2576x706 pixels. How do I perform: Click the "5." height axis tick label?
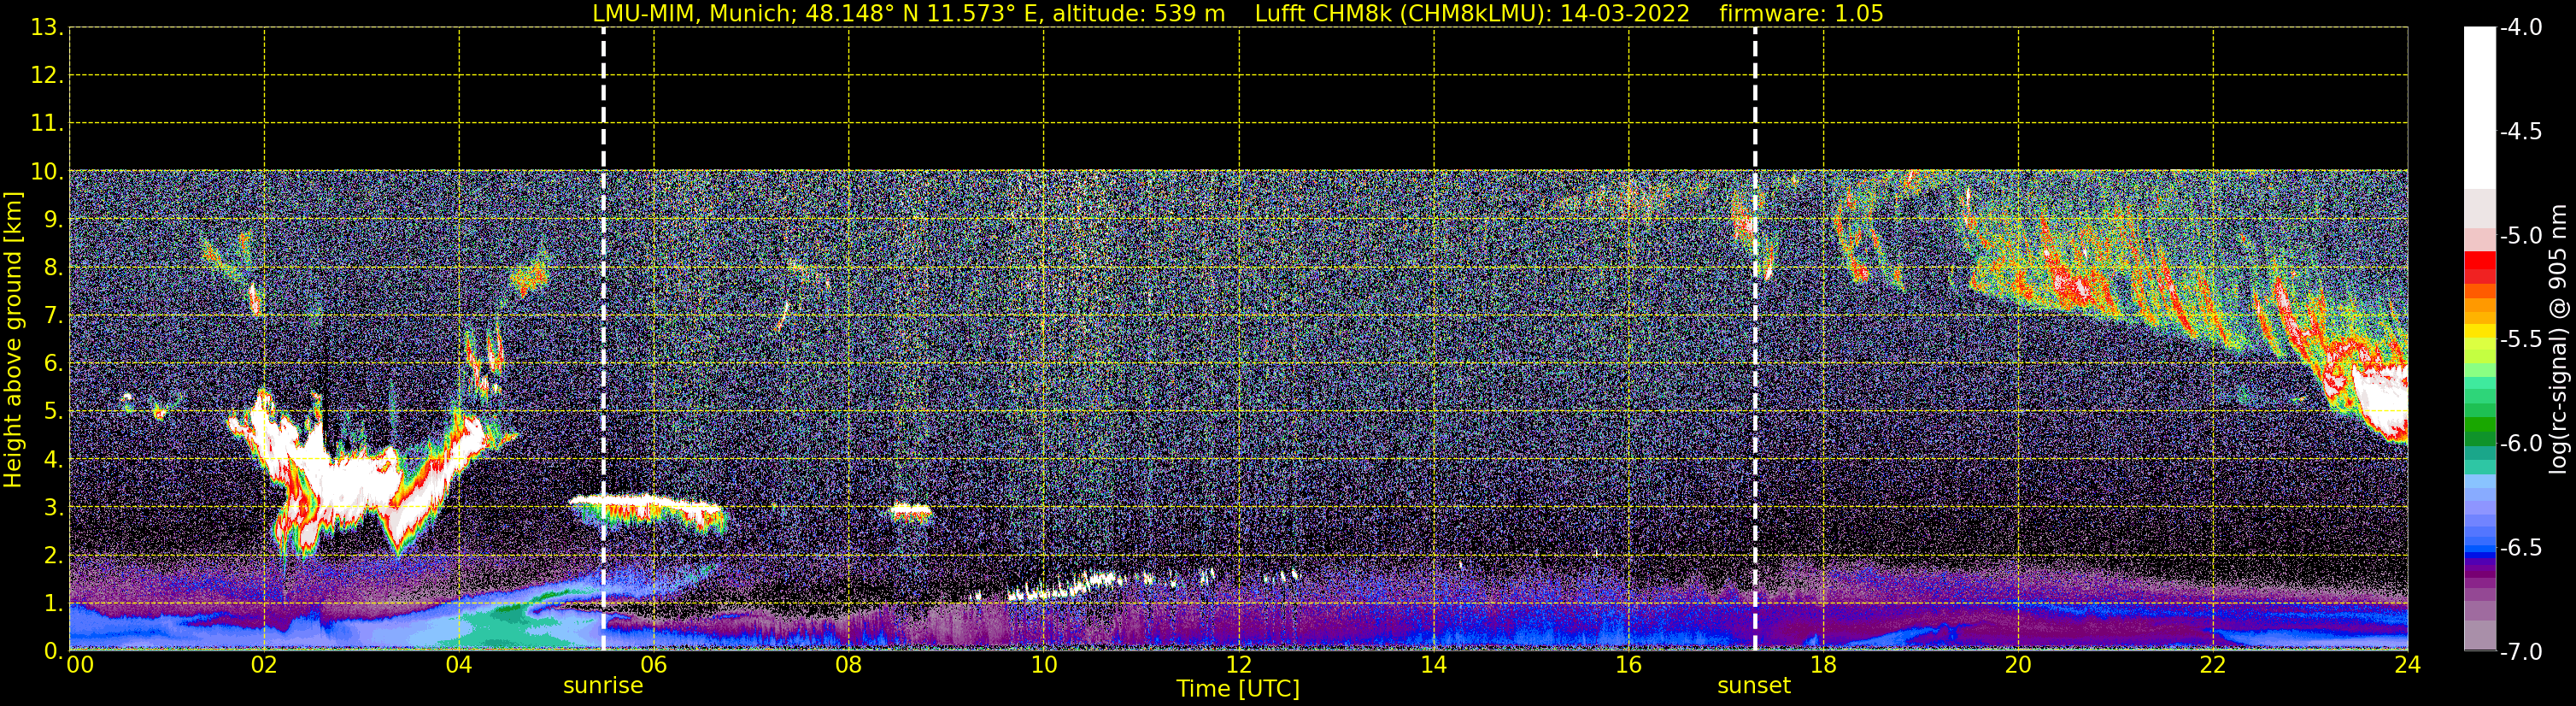pos(52,411)
